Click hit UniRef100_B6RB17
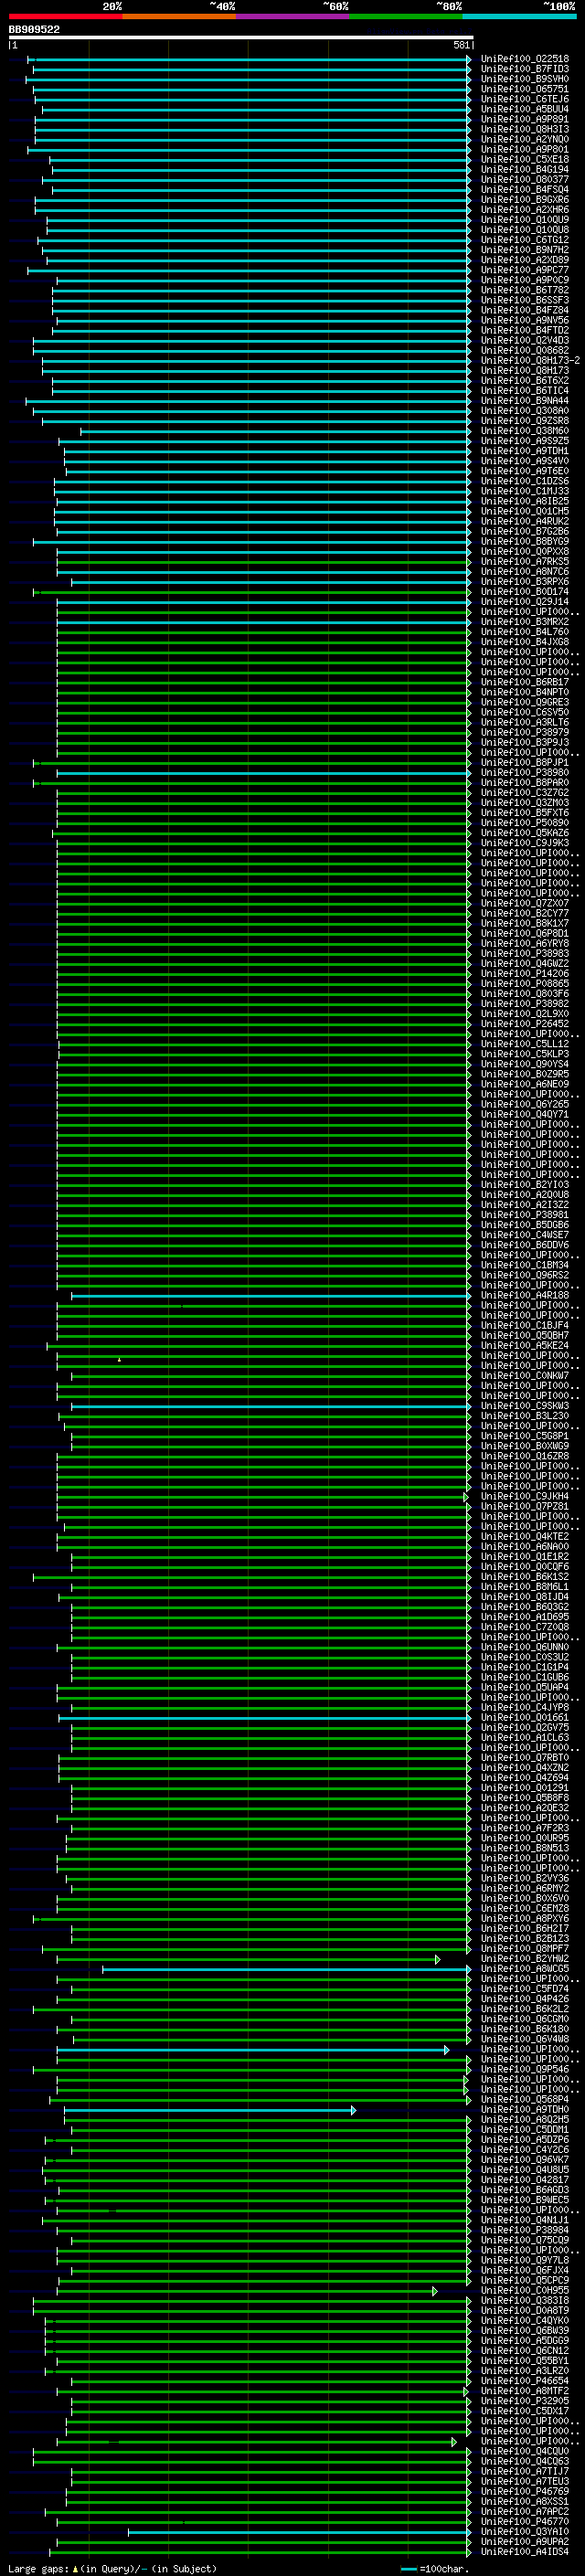 point(524,682)
